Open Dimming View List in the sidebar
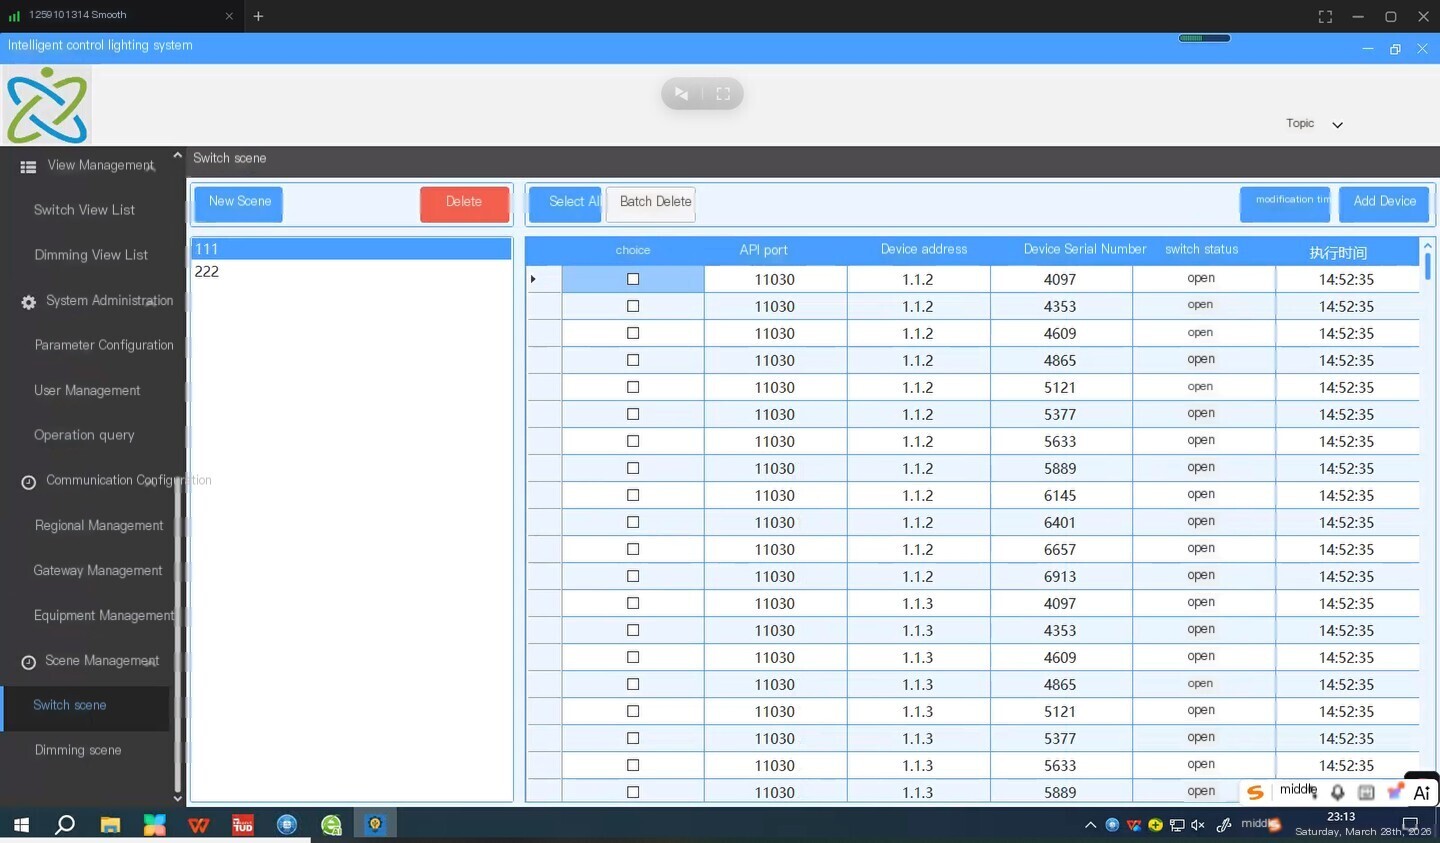 [x=91, y=255]
